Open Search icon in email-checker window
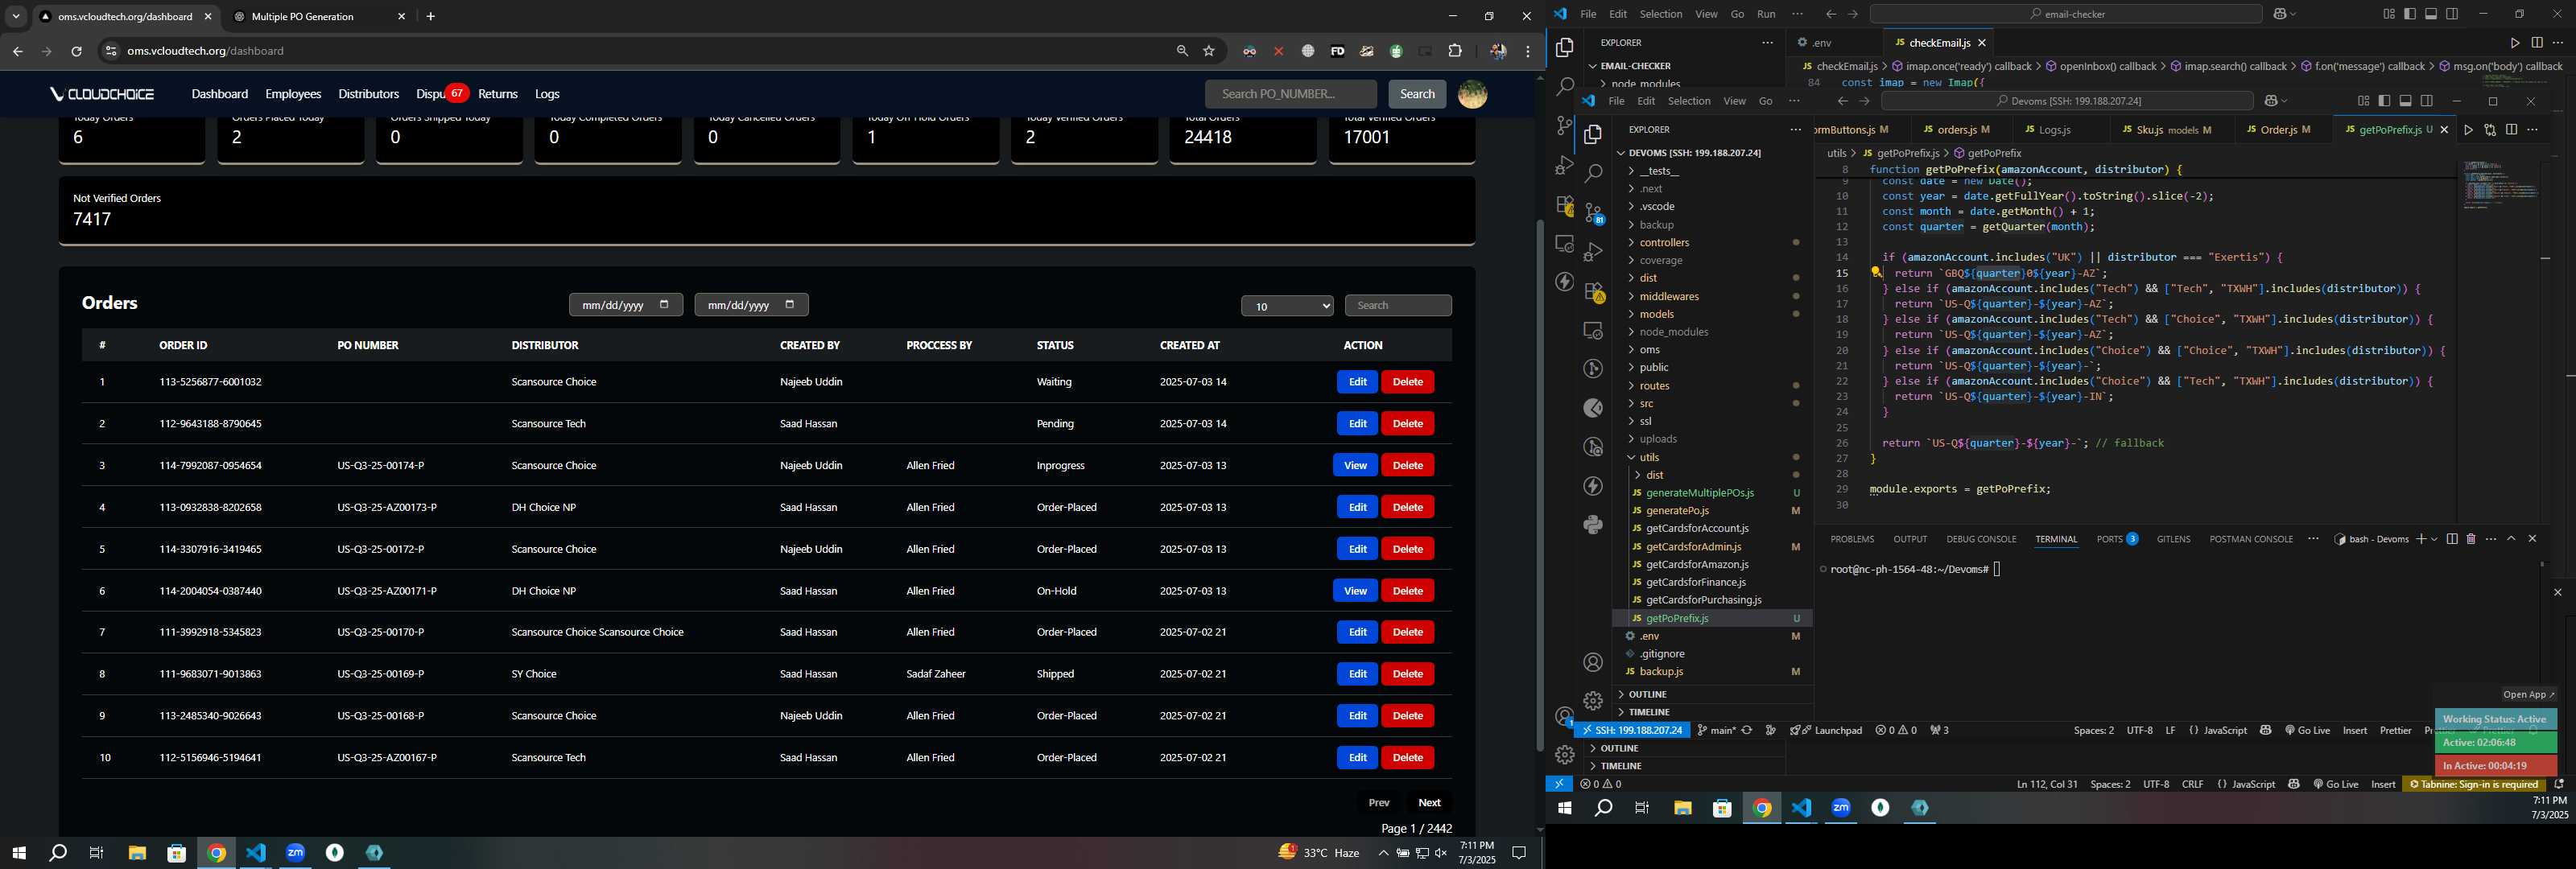2576x869 pixels. click(1565, 87)
